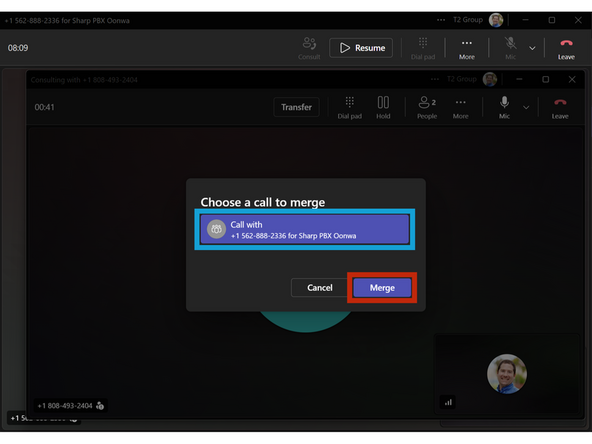Click the self-view profile picture thumbnail

(x=507, y=374)
